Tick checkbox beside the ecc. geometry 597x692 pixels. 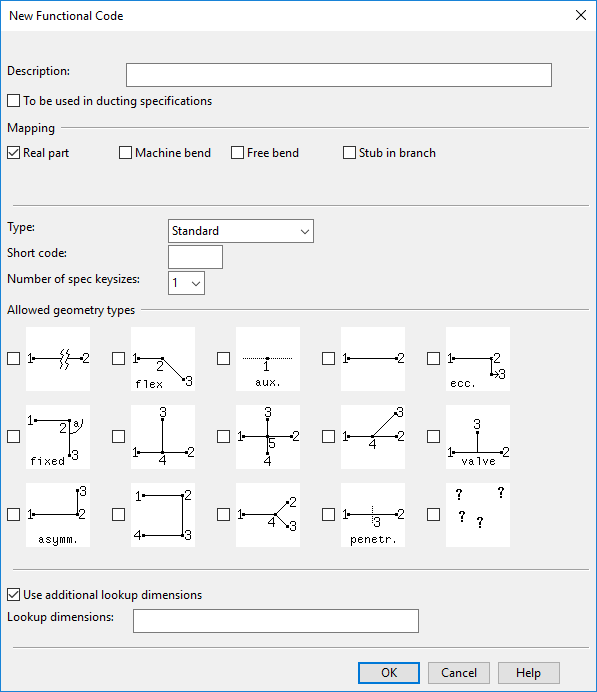(x=434, y=358)
